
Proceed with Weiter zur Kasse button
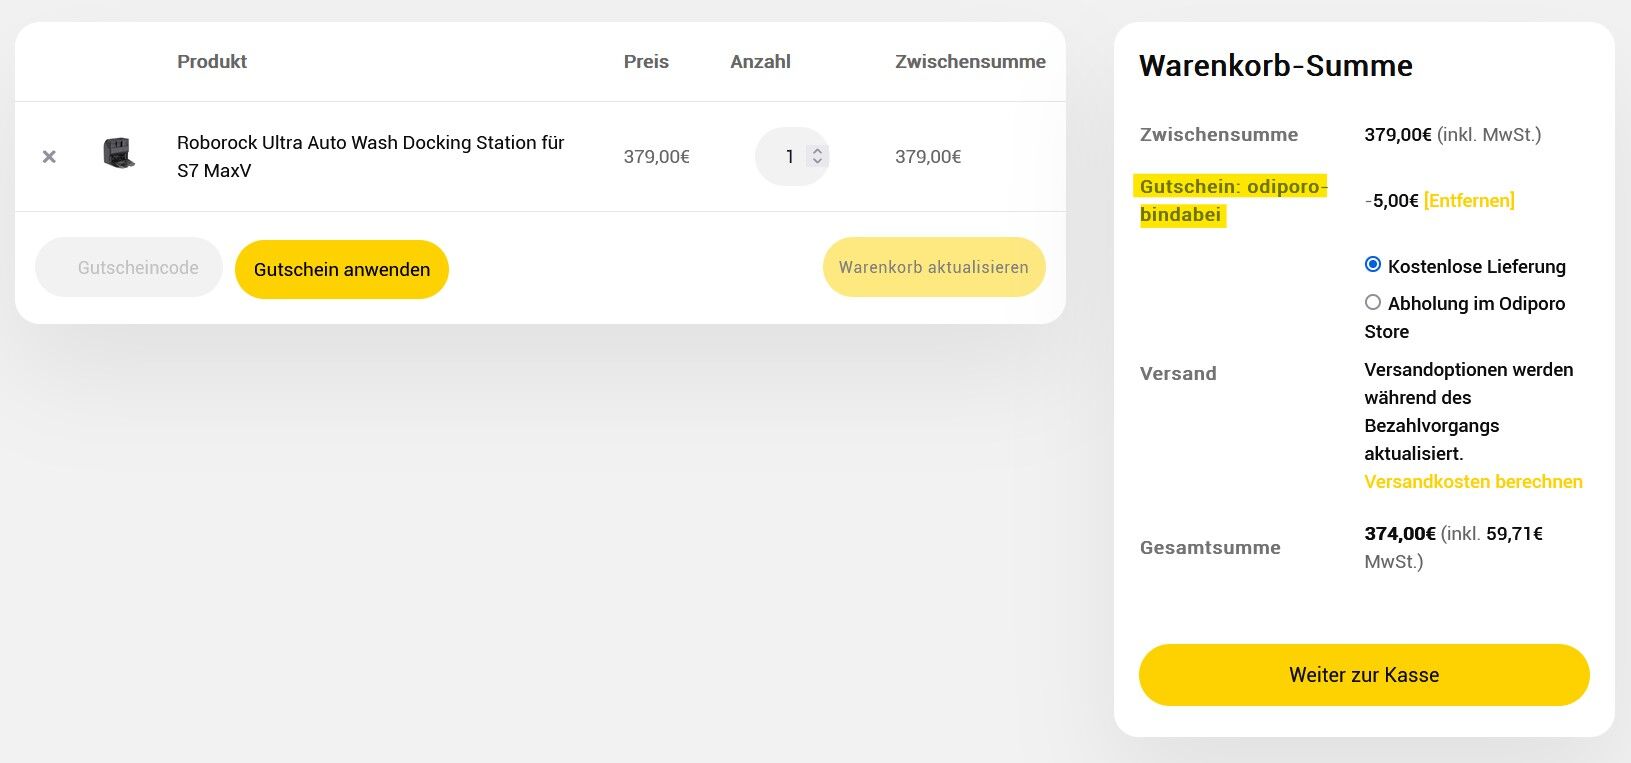pyautogui.click(x=1364, y=675)
